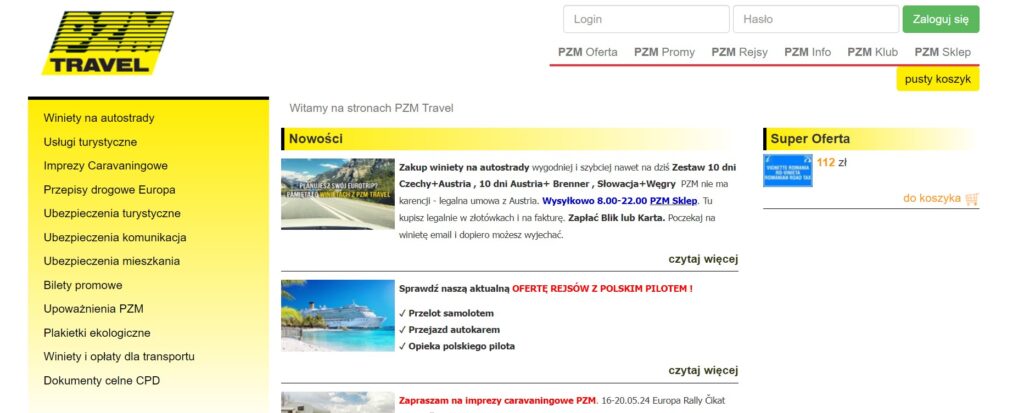Image resolution: width=1024 pixels, height=413 pixels.
Task: Click the cruise ship news image
Action: (x=337, y=315)
